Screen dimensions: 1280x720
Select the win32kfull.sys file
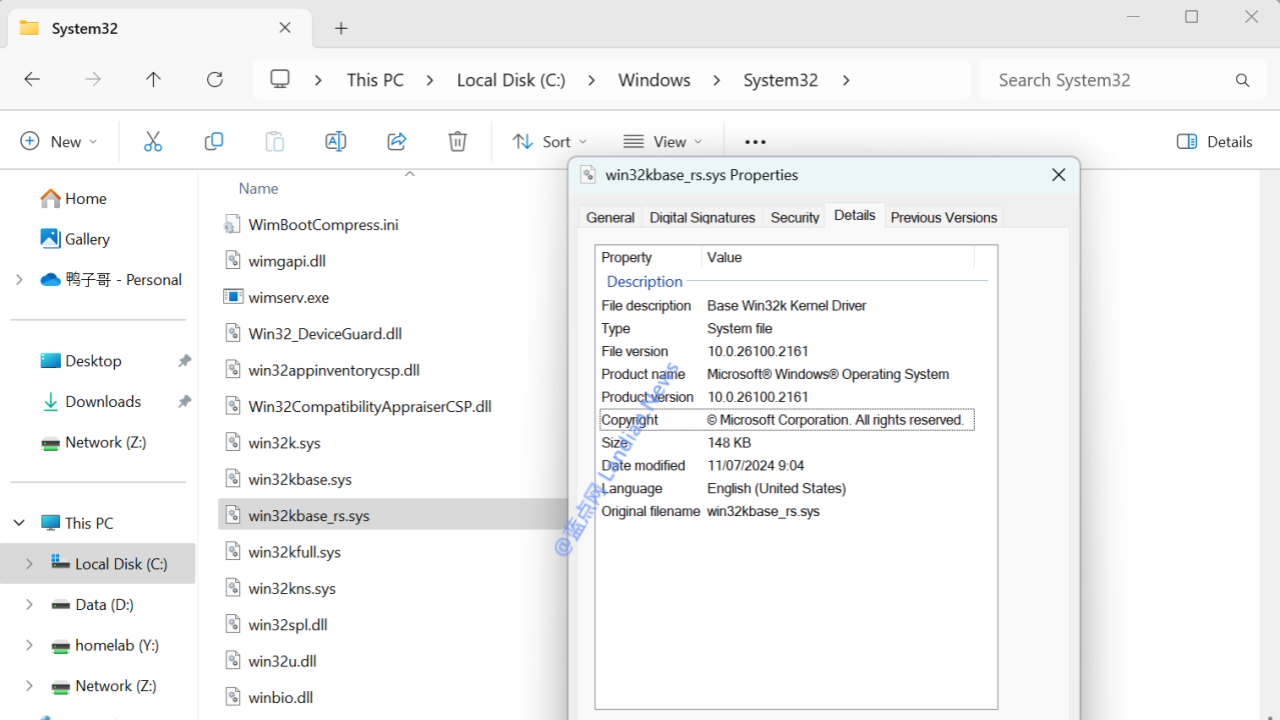coord(295,552)
